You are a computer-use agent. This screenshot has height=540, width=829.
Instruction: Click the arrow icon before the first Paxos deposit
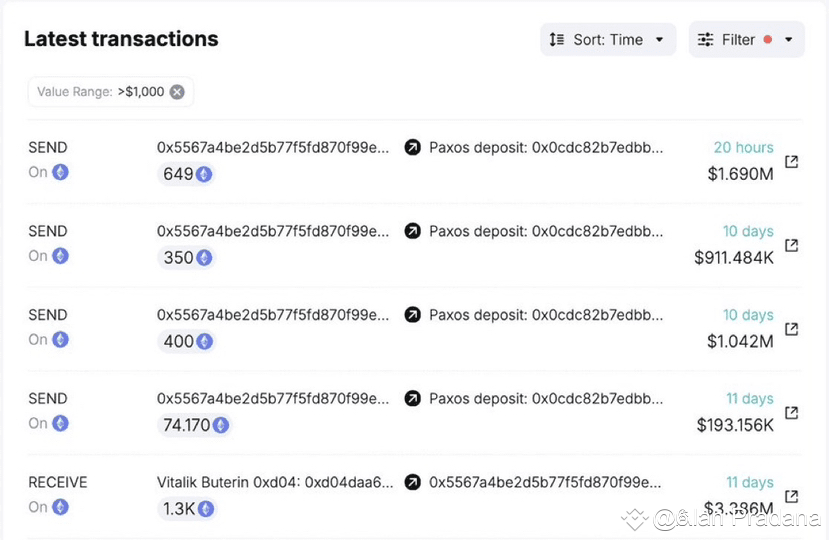coord(412,147)
